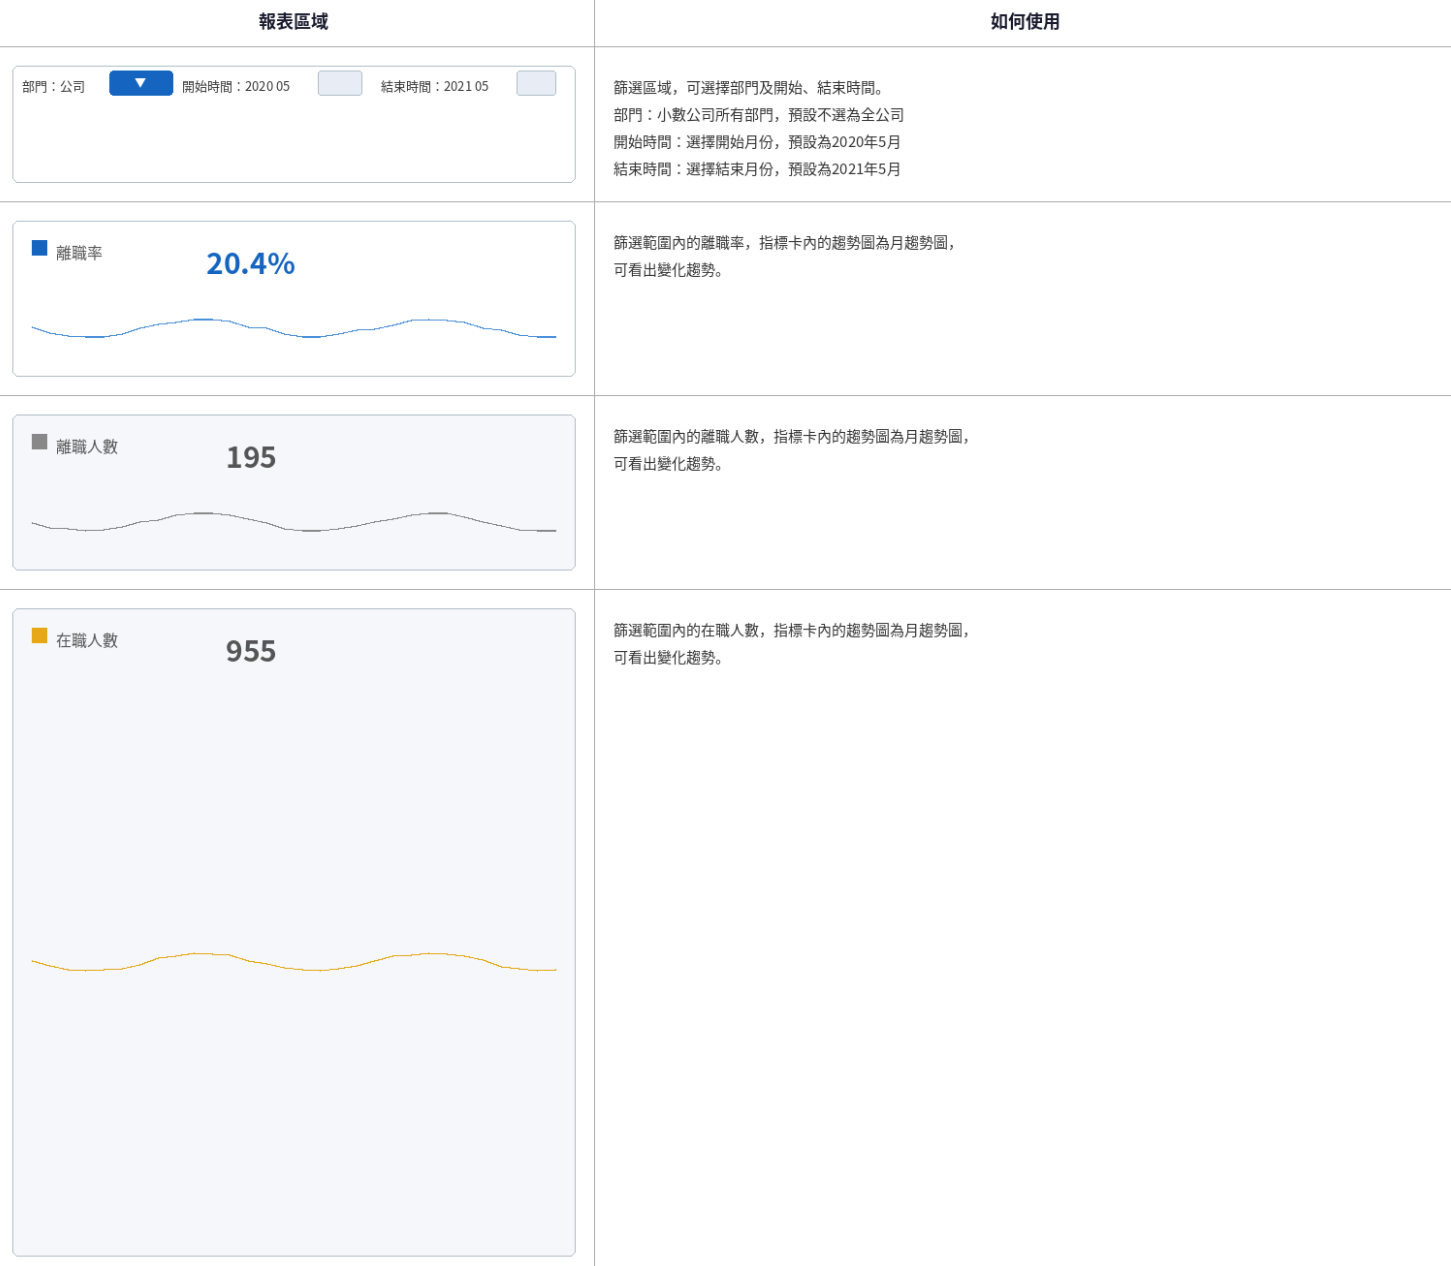Click the 20.4% turnover rate value
The height and width of the screenshot is (1266, 1451).
(x=250, y=263)
